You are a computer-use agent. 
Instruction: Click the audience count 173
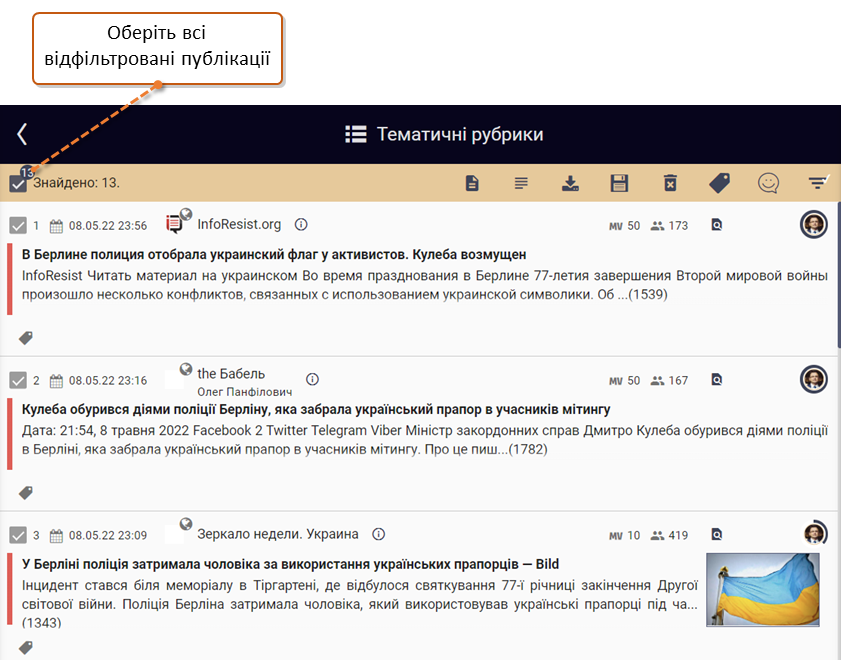tap(678, 225)
